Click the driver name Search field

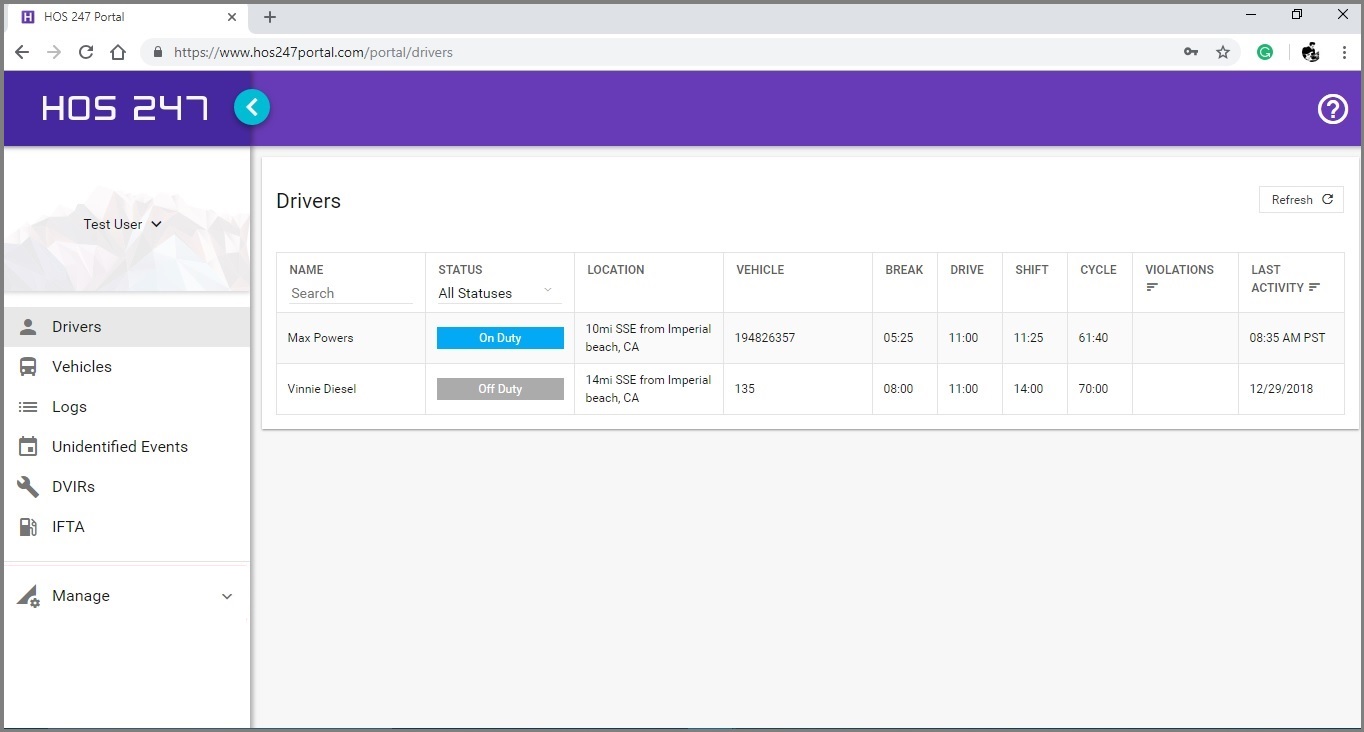click(x=350, y=293)
